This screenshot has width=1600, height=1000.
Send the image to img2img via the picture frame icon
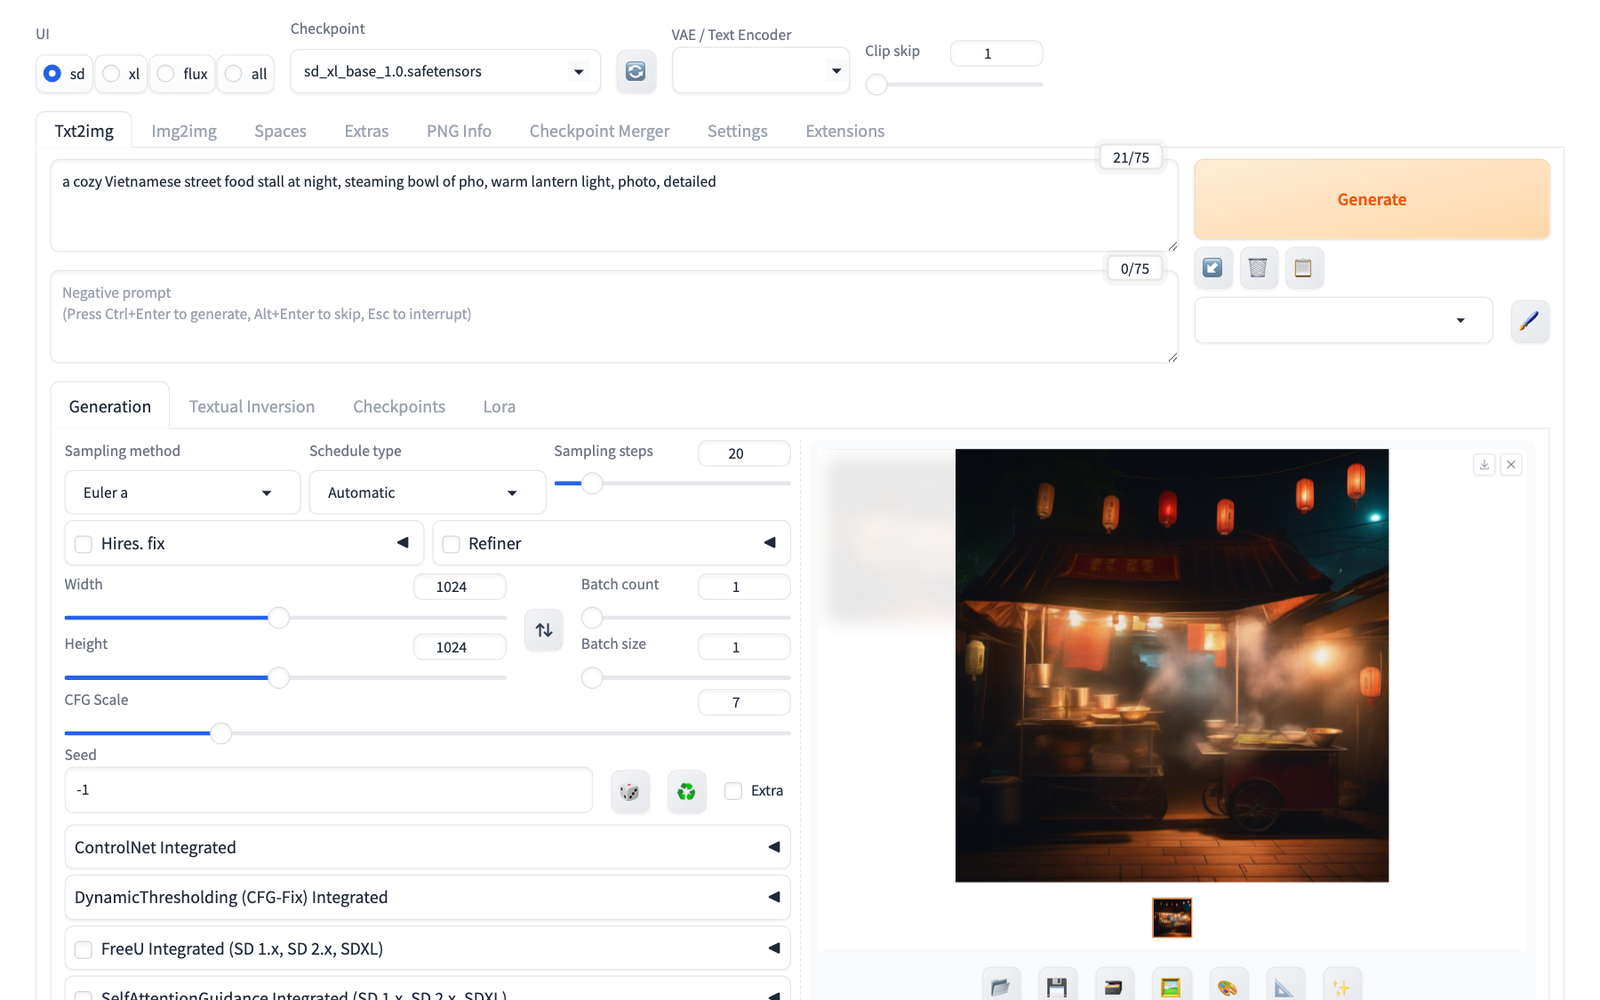tap(1171, 986)
